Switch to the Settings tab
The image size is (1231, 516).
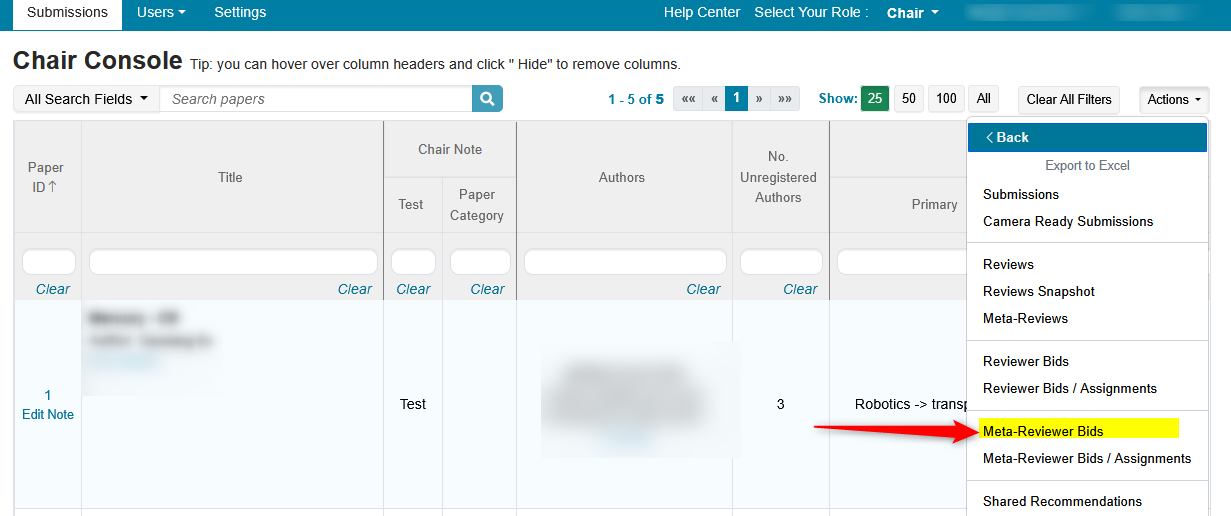[240, 13]
